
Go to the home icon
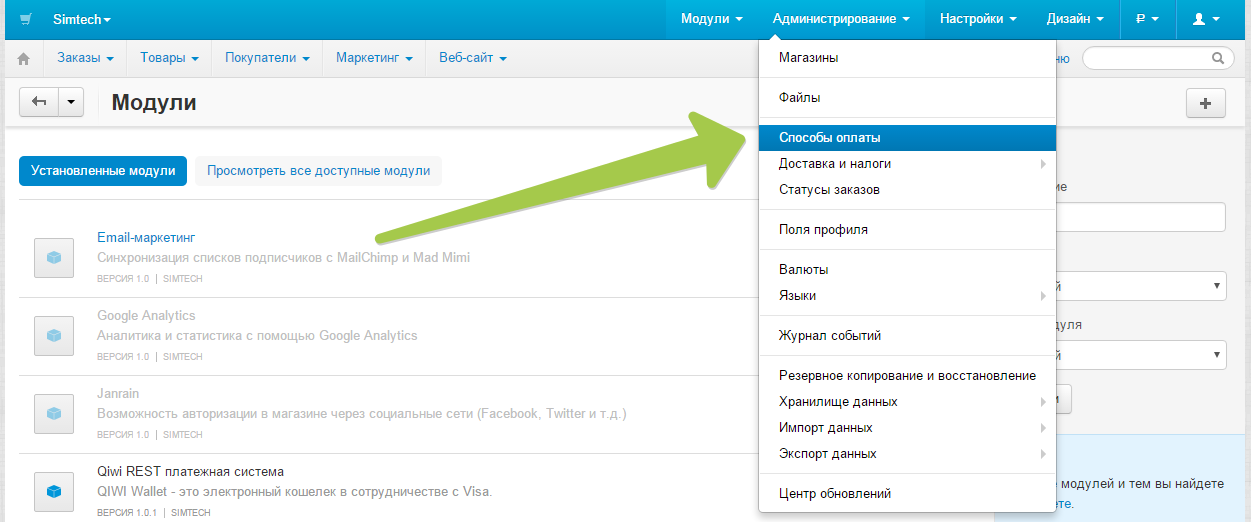click(24, 59)
